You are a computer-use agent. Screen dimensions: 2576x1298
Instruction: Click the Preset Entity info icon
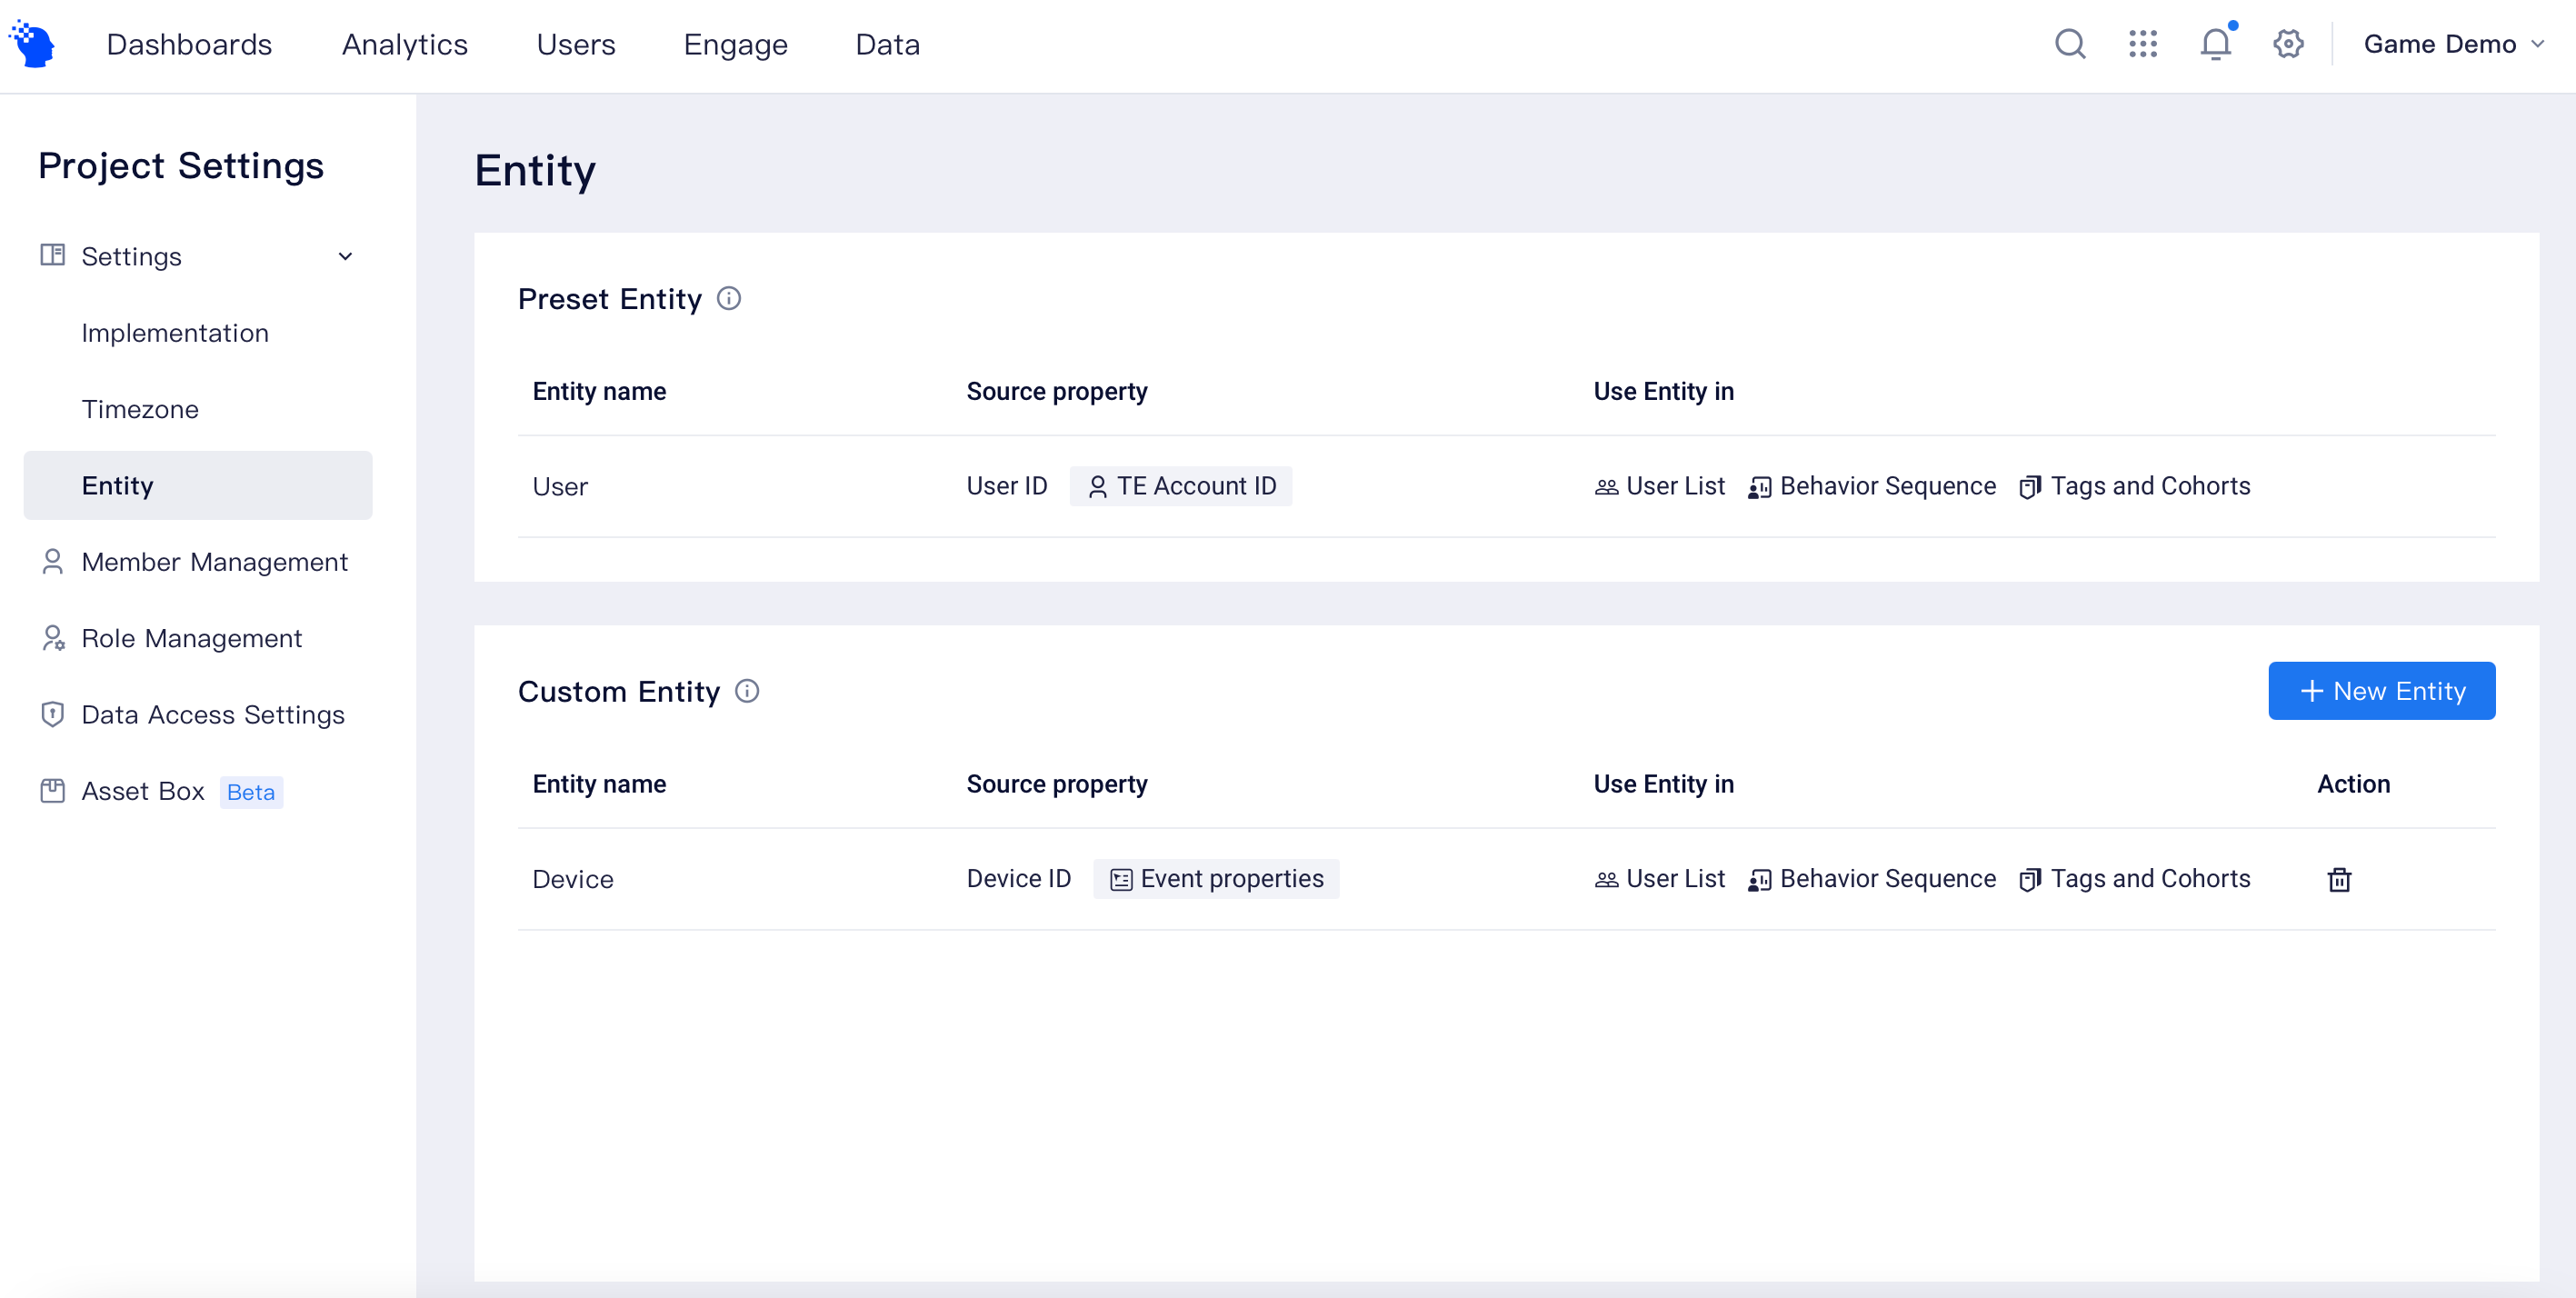click(x=729, y=298)
